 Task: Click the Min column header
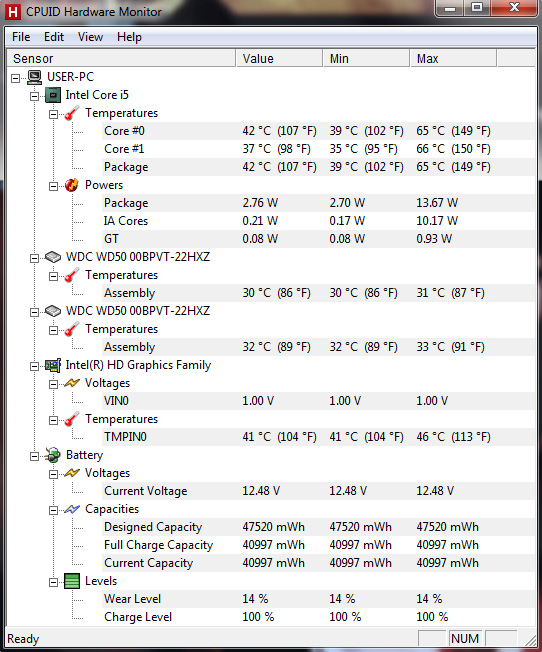(366, 59)
